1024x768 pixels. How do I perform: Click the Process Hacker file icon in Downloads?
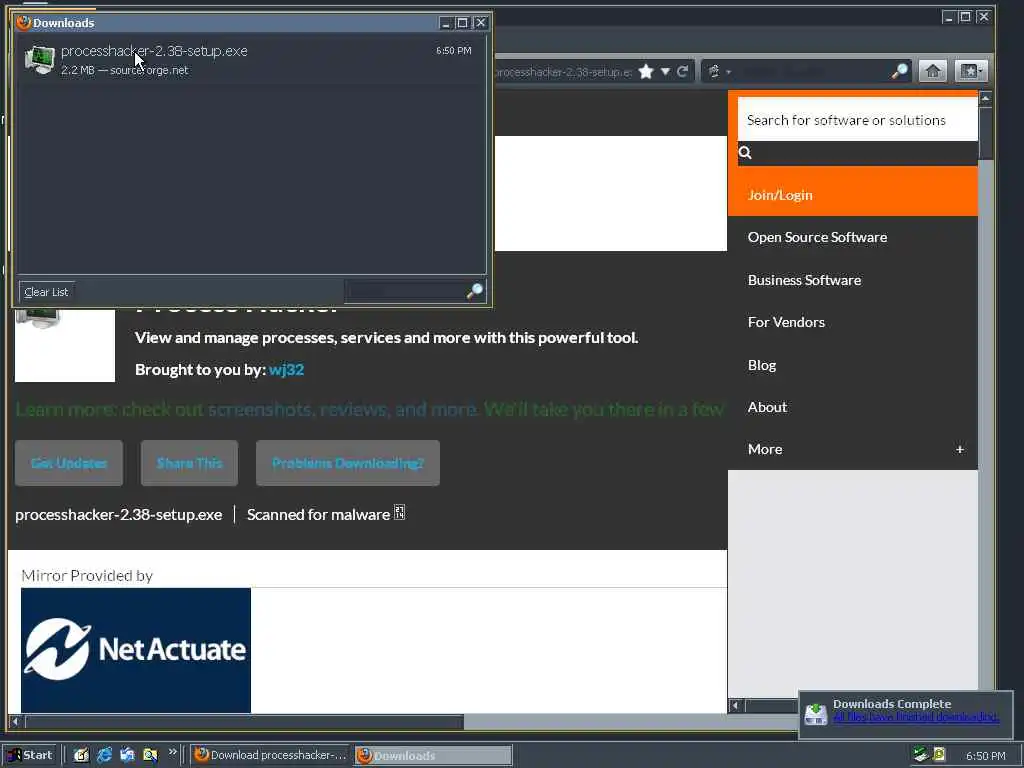pyautogui.click(x=39, y=59)
